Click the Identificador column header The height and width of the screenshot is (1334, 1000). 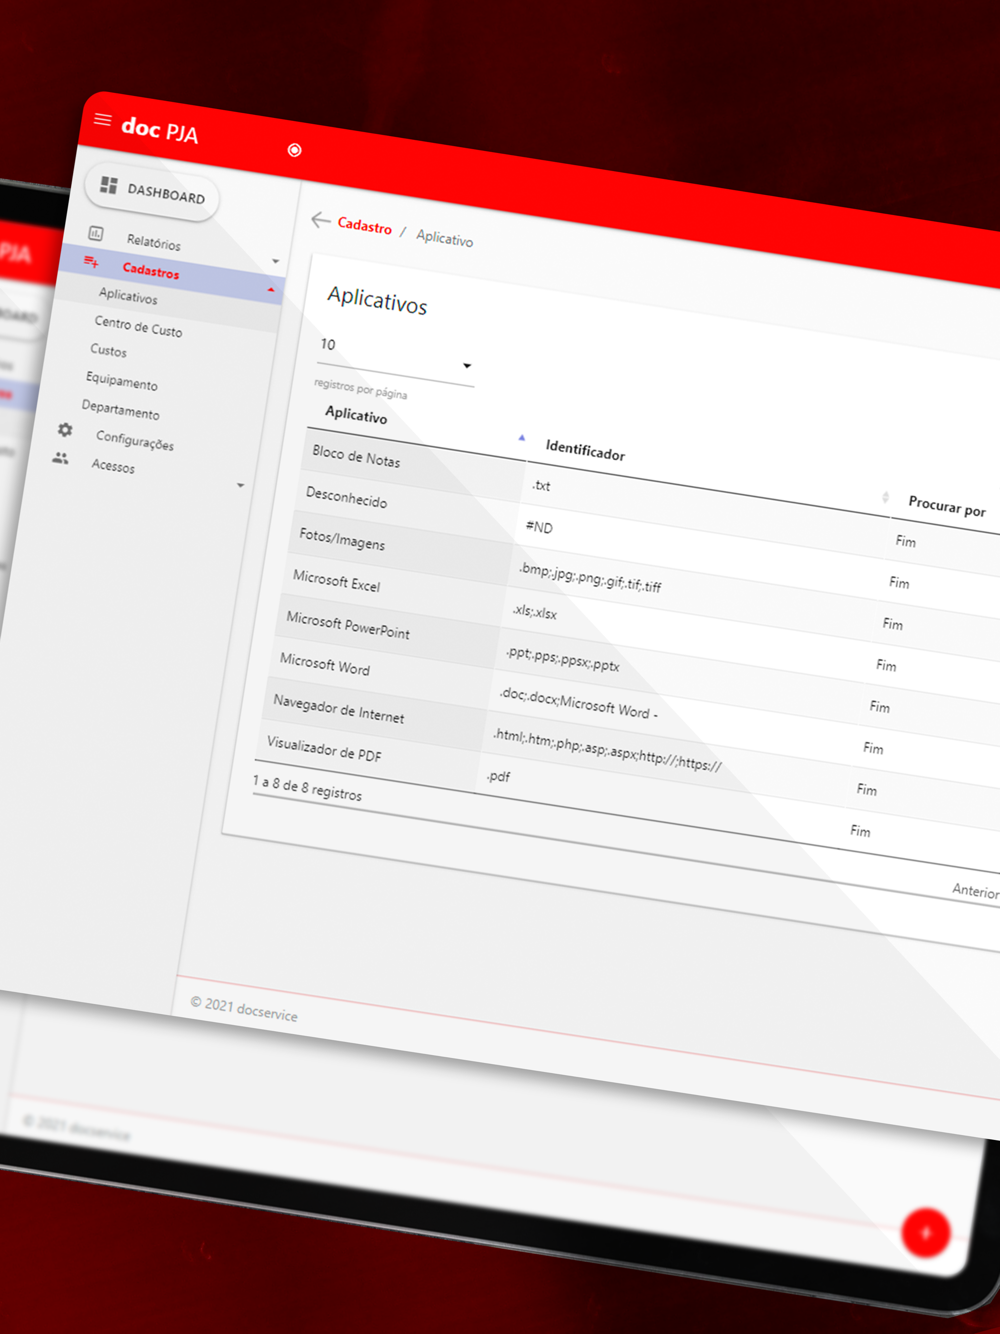pos(585,452)
